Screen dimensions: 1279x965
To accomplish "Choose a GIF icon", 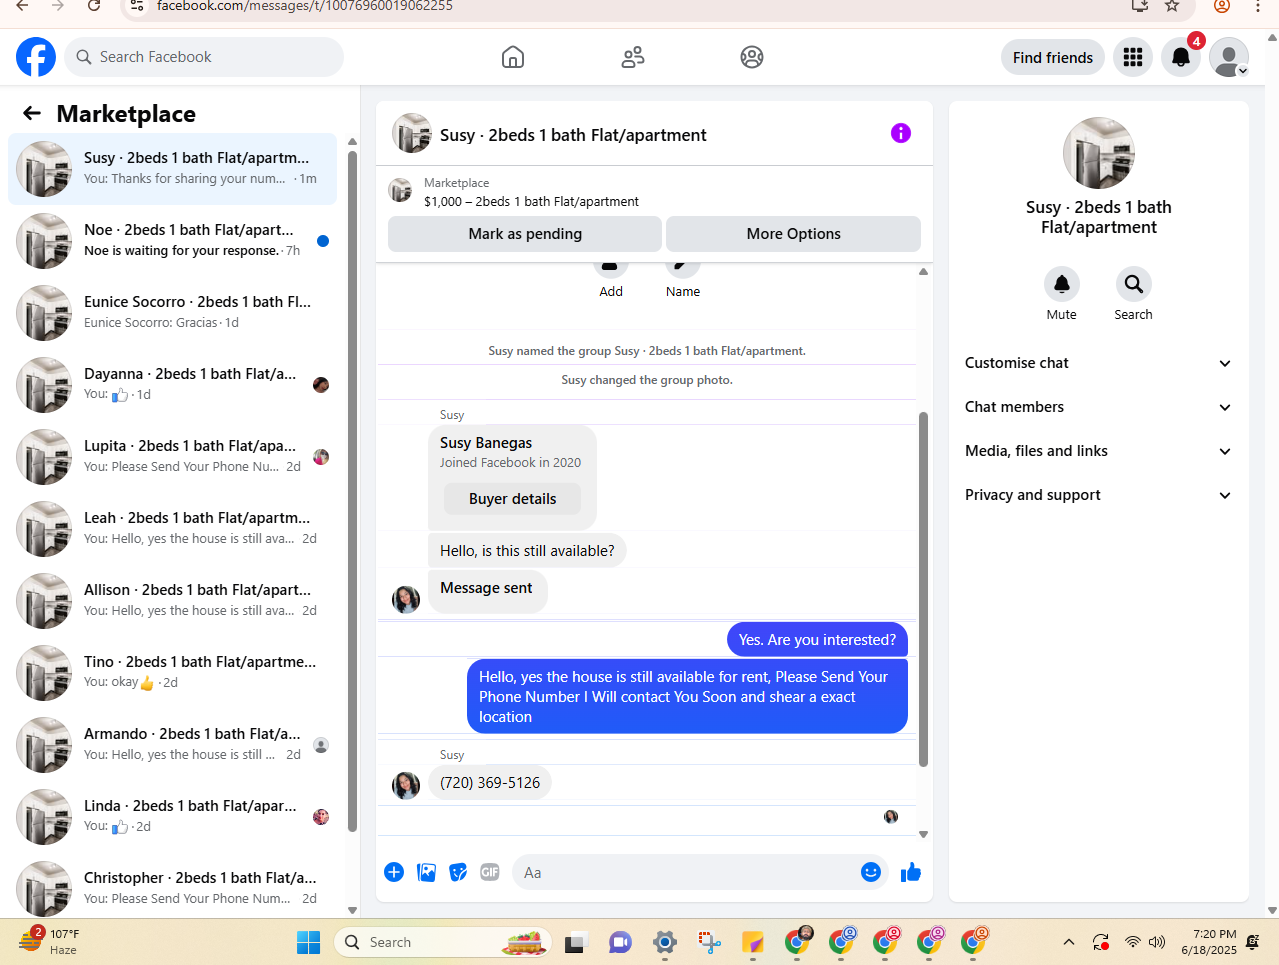I will click(x=489, y=872).
